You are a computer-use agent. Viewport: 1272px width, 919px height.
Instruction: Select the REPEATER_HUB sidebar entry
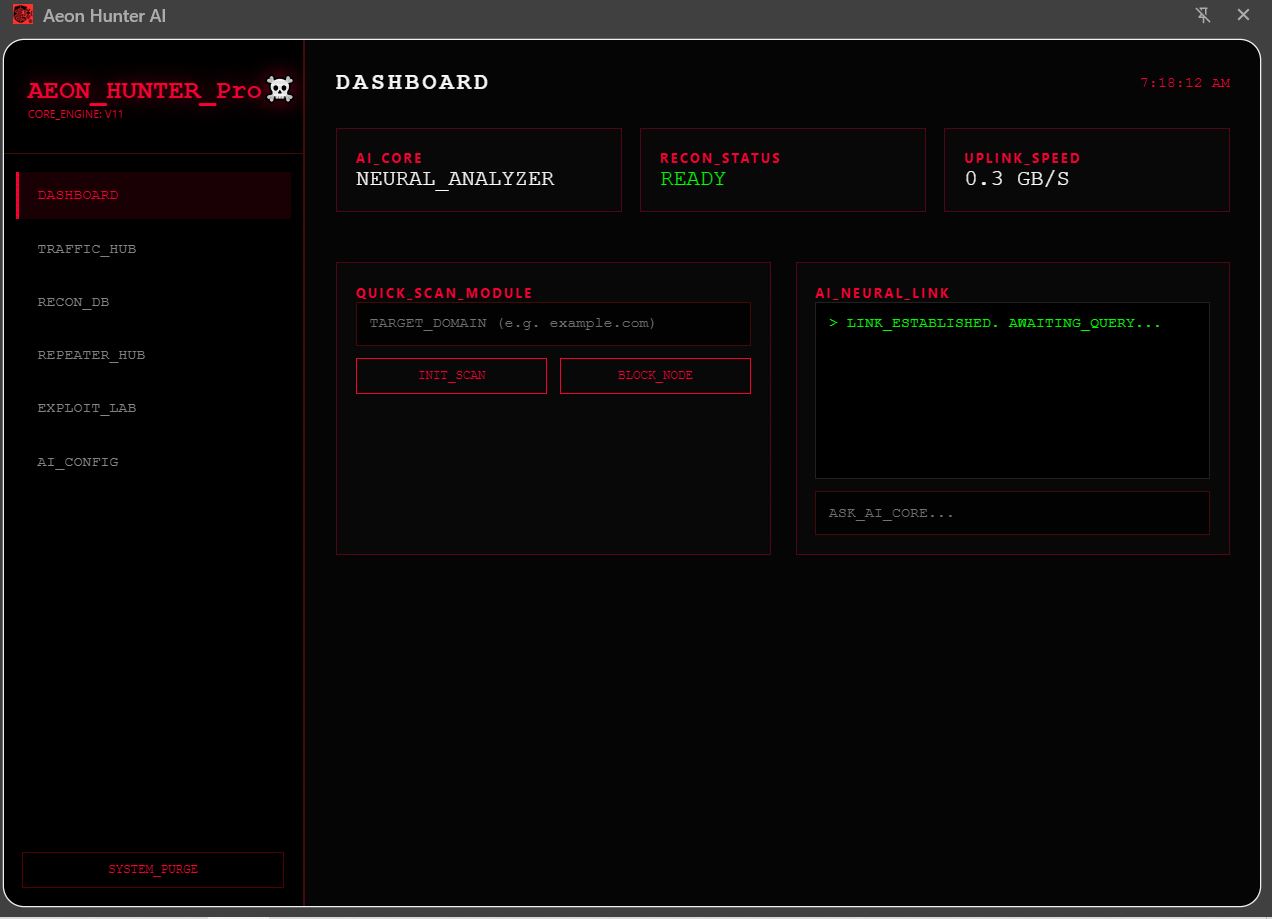tap(91, 355)
